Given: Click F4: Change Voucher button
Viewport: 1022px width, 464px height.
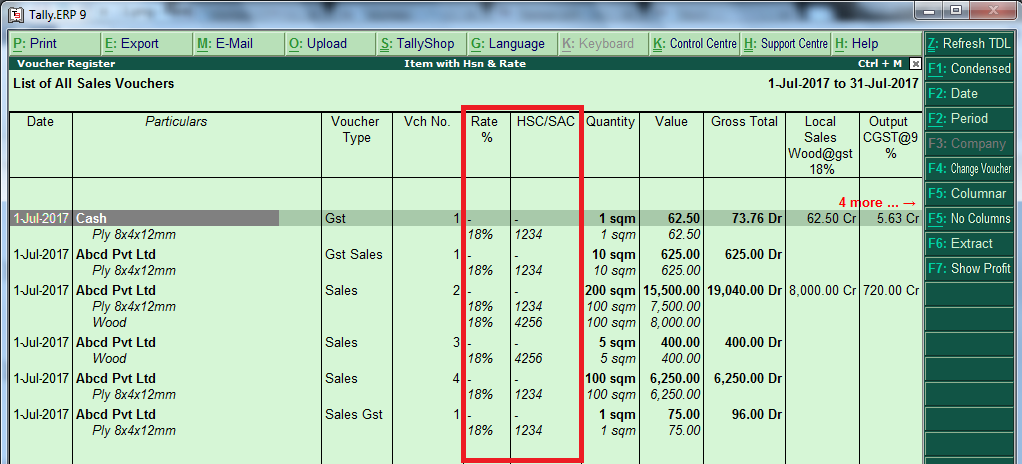Looking at the screenshot, I should pos(969,169).
